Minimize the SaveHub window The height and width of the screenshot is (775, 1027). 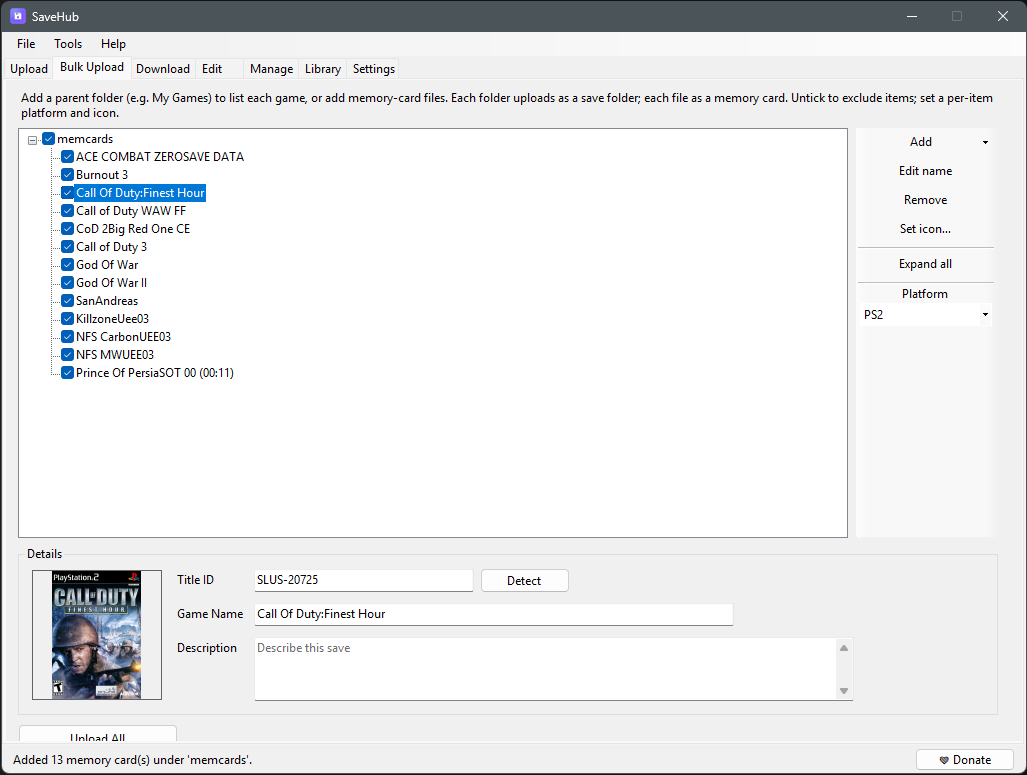pos(912,16)
